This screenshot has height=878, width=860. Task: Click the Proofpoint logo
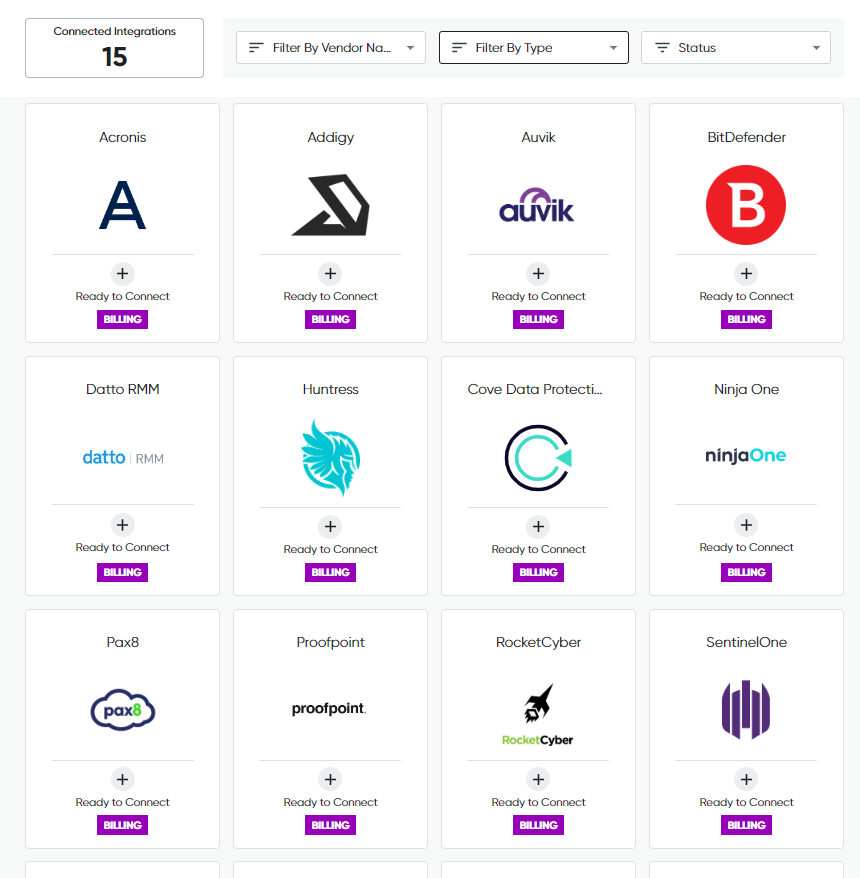330,709
